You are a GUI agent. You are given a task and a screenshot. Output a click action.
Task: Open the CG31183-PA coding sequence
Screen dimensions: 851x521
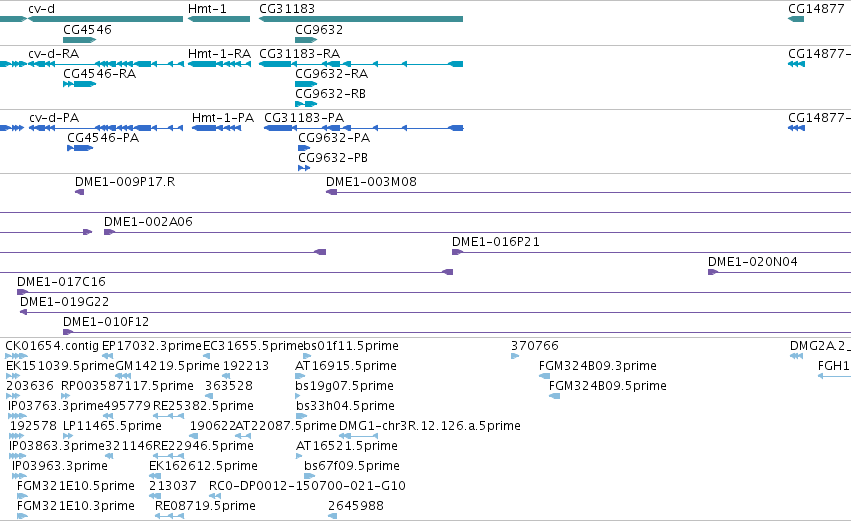364,128
